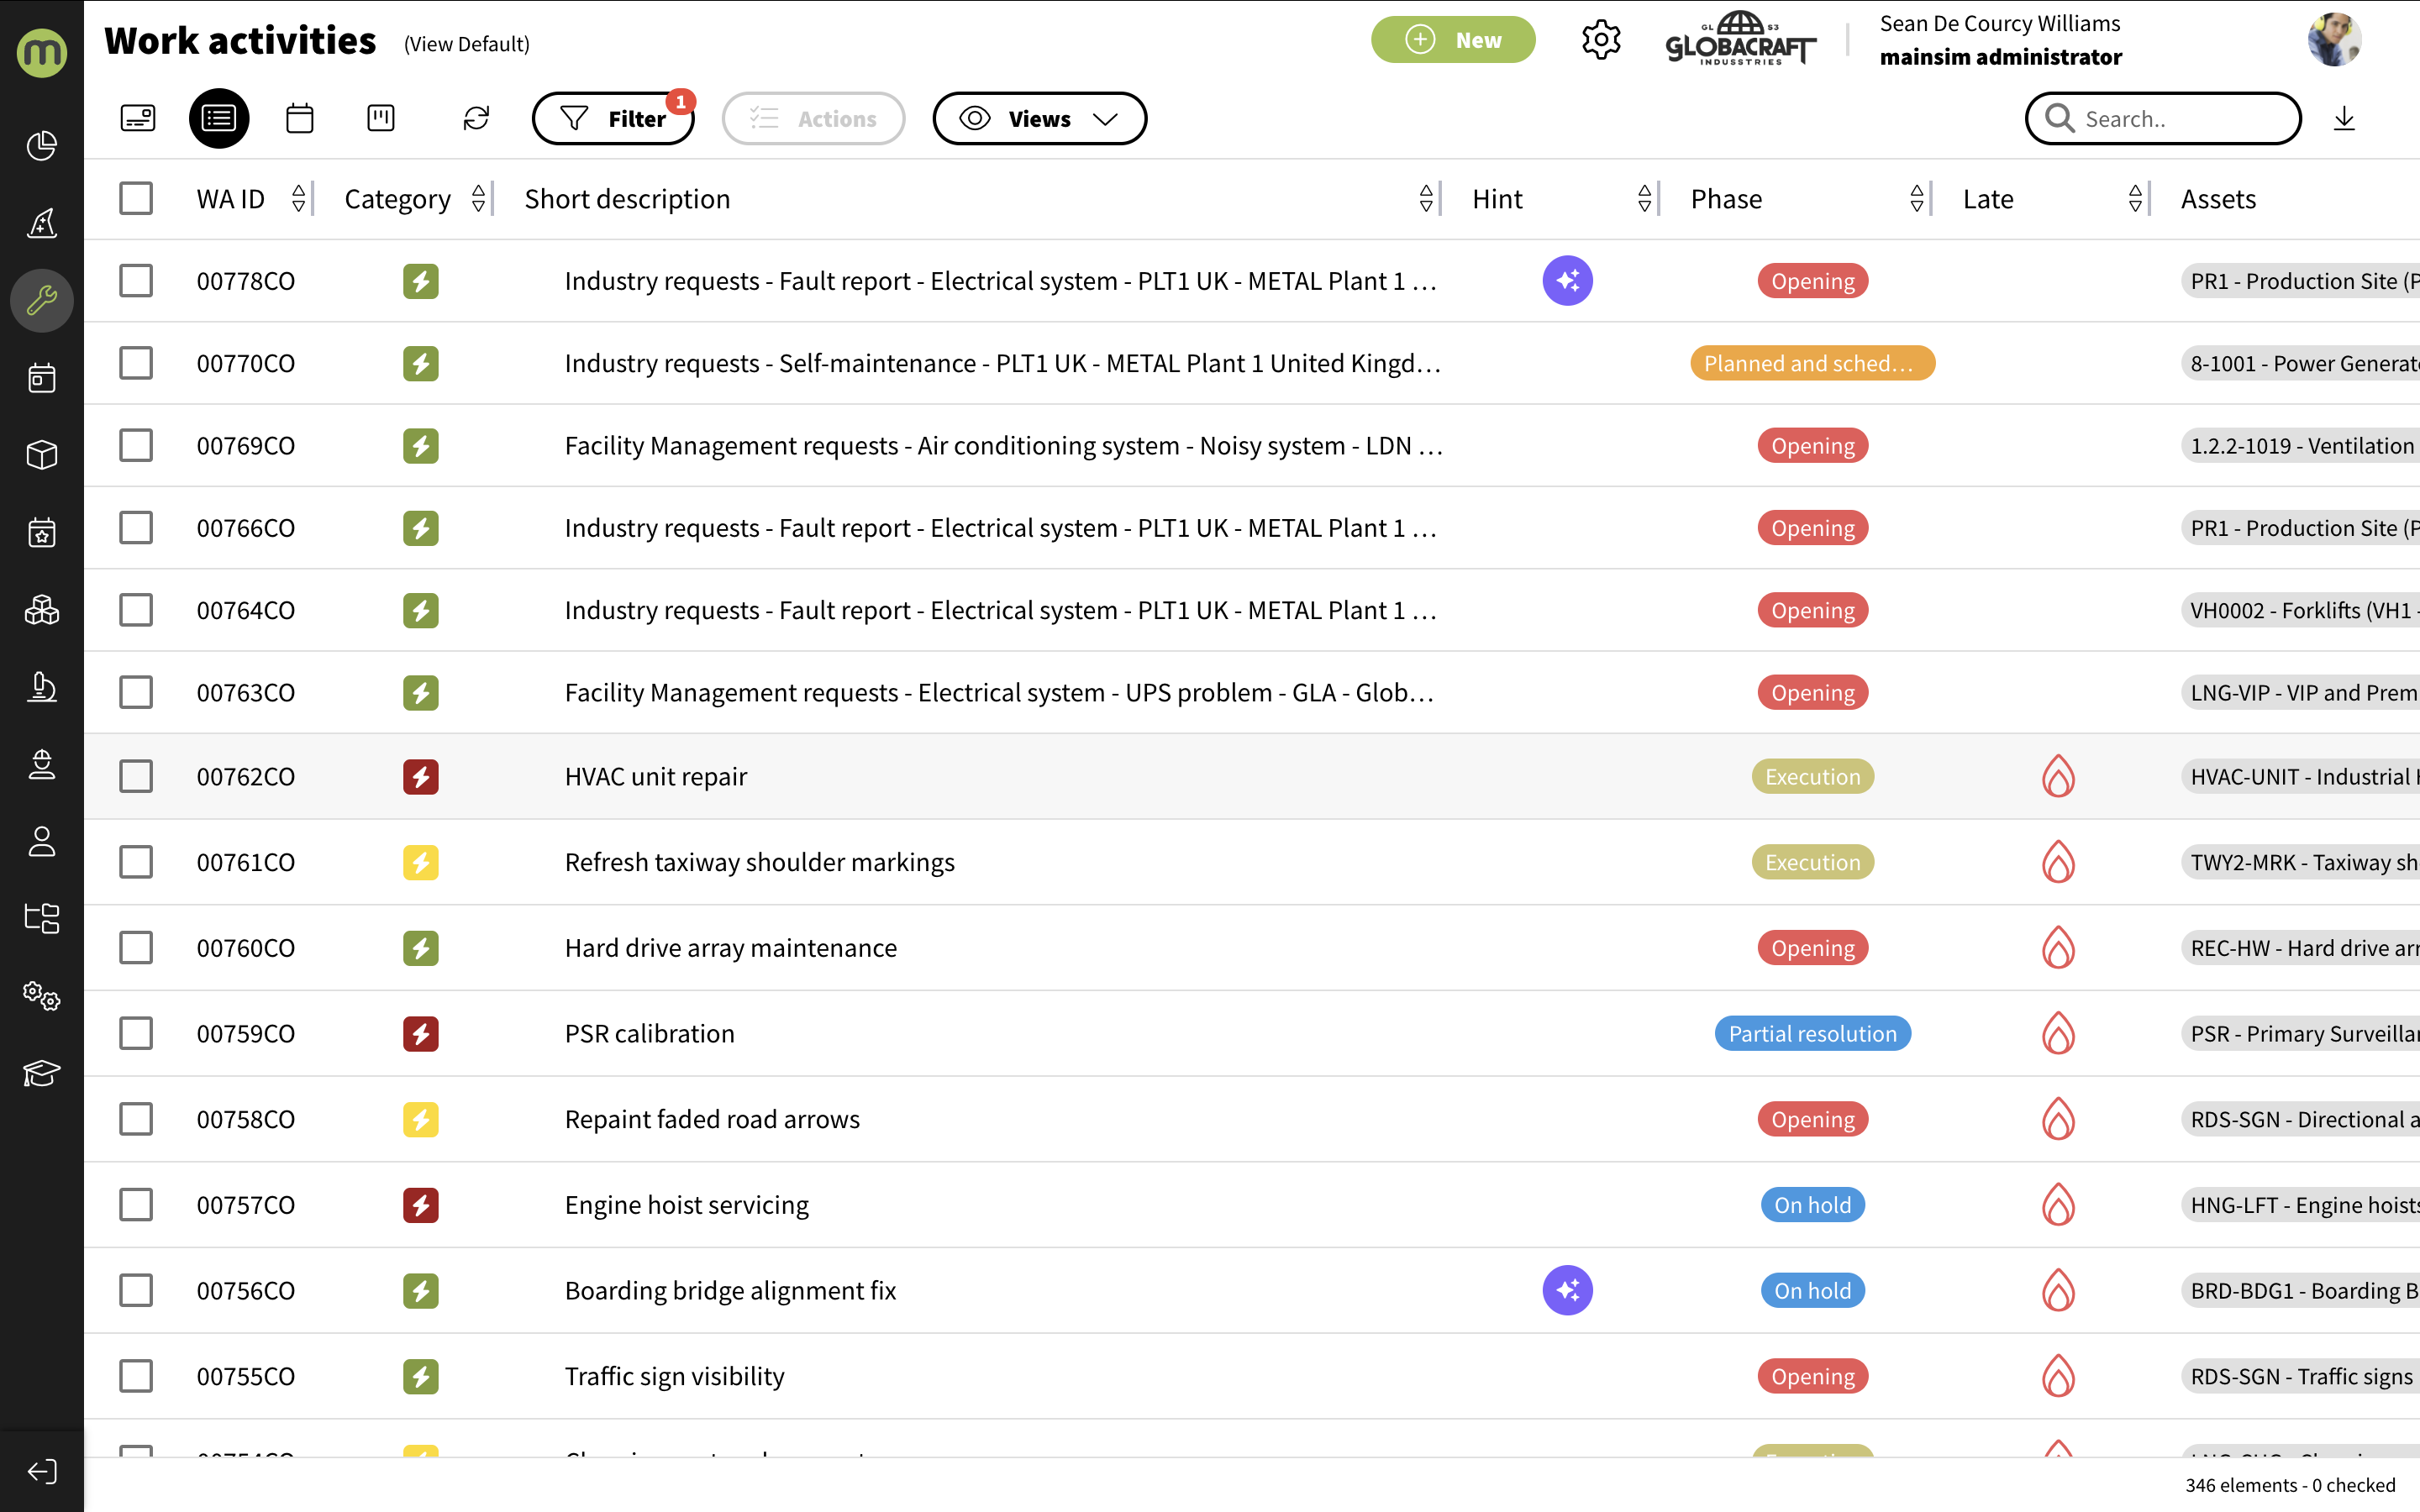2420x1512 pixels.
Task: Select checkbox for row 00759CO
Action: click(x=136, y=1033)
